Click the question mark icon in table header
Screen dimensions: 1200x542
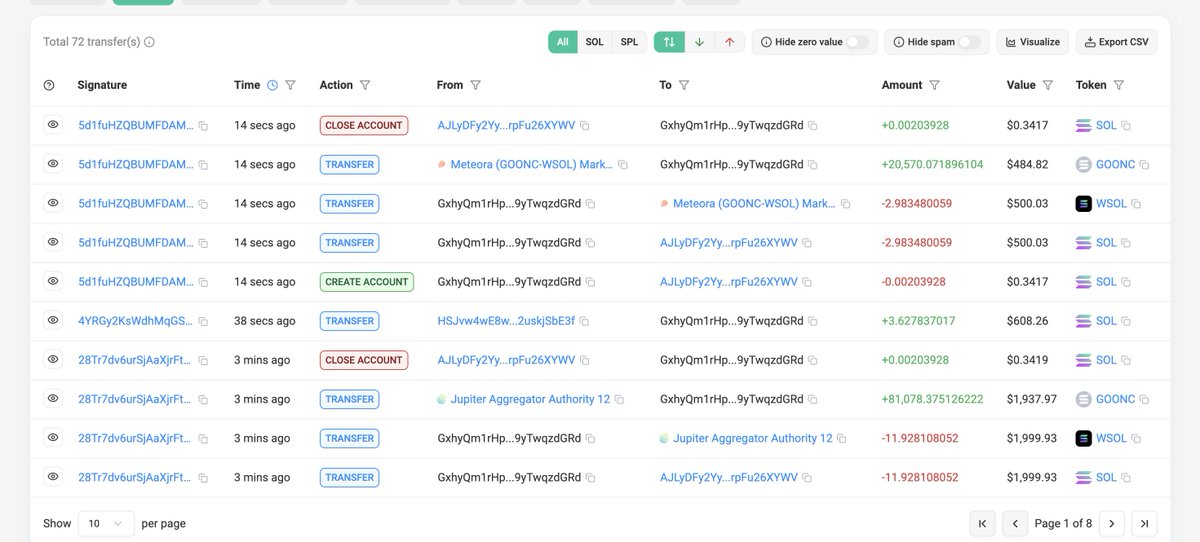click(x=49, y=85)
